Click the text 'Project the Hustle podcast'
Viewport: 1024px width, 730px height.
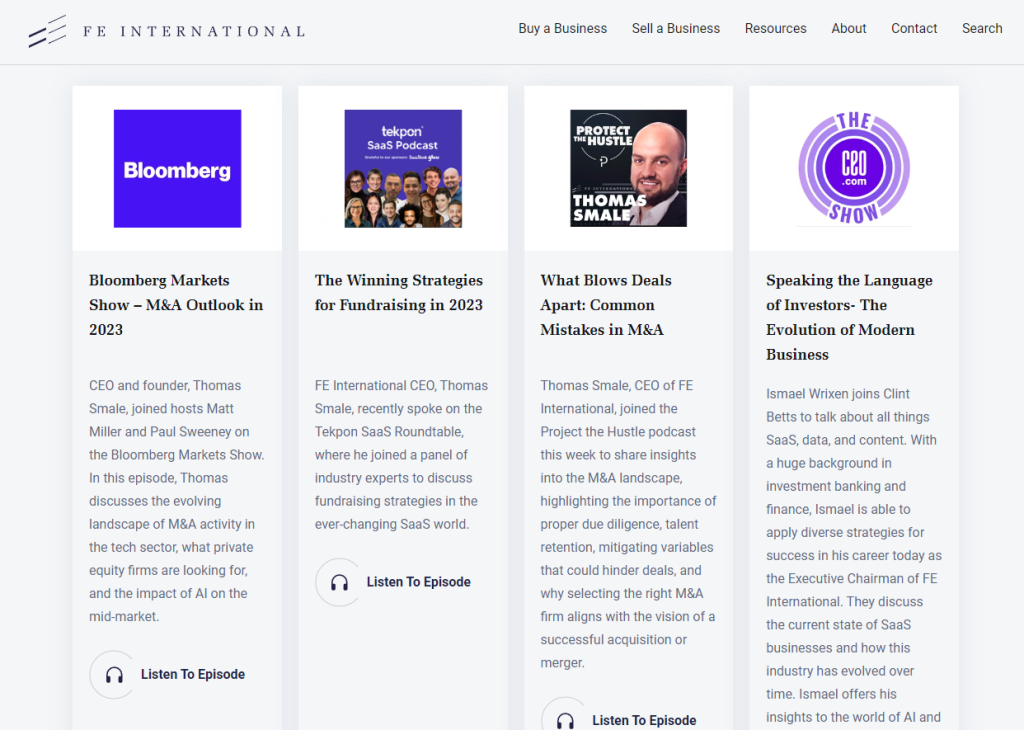(x=618, y=432)
